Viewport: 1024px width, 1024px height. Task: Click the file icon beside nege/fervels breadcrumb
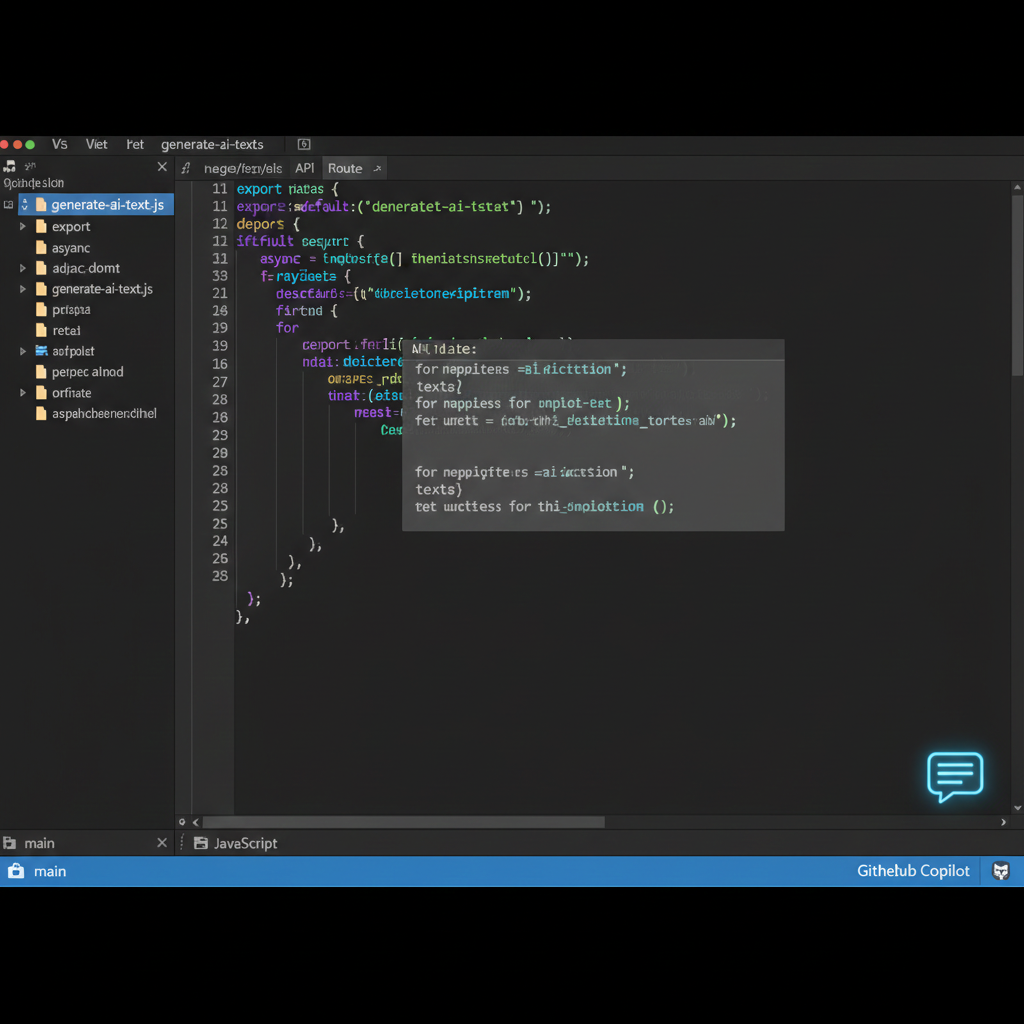[x=187, y=168]
